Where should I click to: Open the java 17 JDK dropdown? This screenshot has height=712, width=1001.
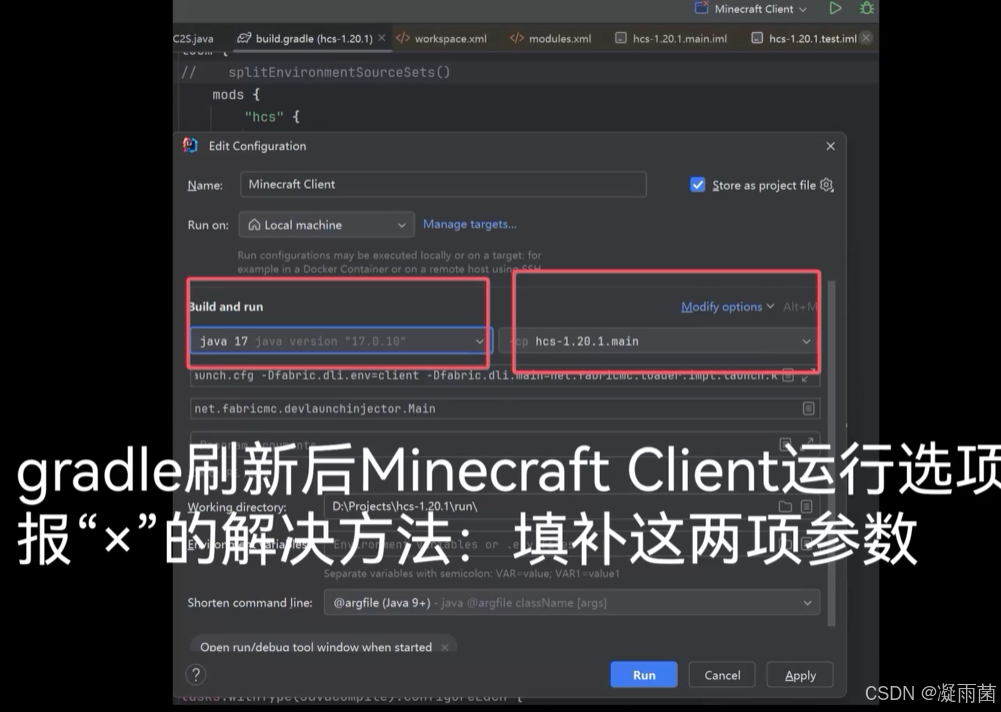click(341, 341)
